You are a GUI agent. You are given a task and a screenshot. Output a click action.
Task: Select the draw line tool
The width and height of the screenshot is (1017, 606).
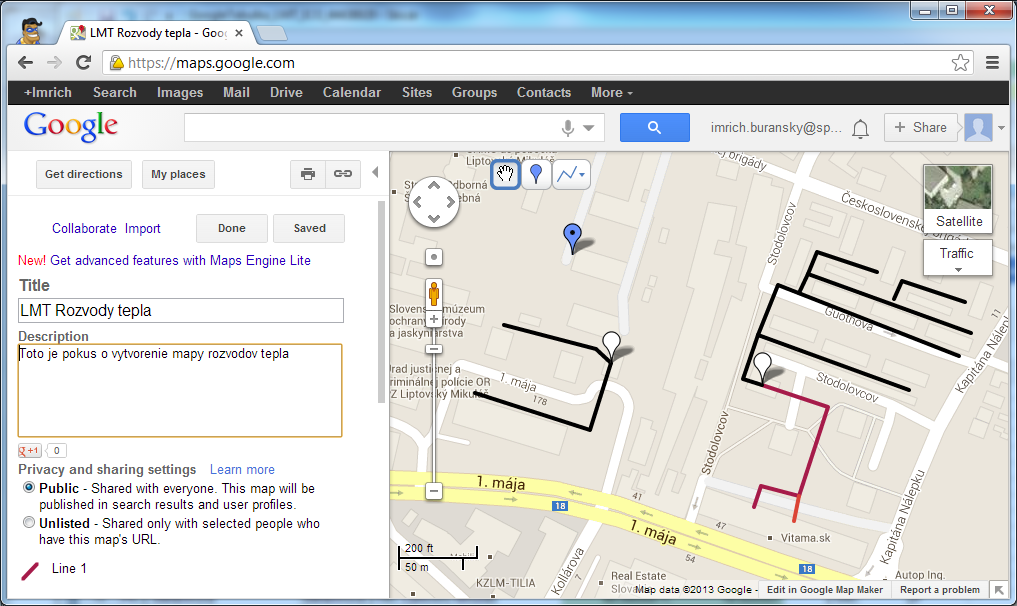pos(566,174)
